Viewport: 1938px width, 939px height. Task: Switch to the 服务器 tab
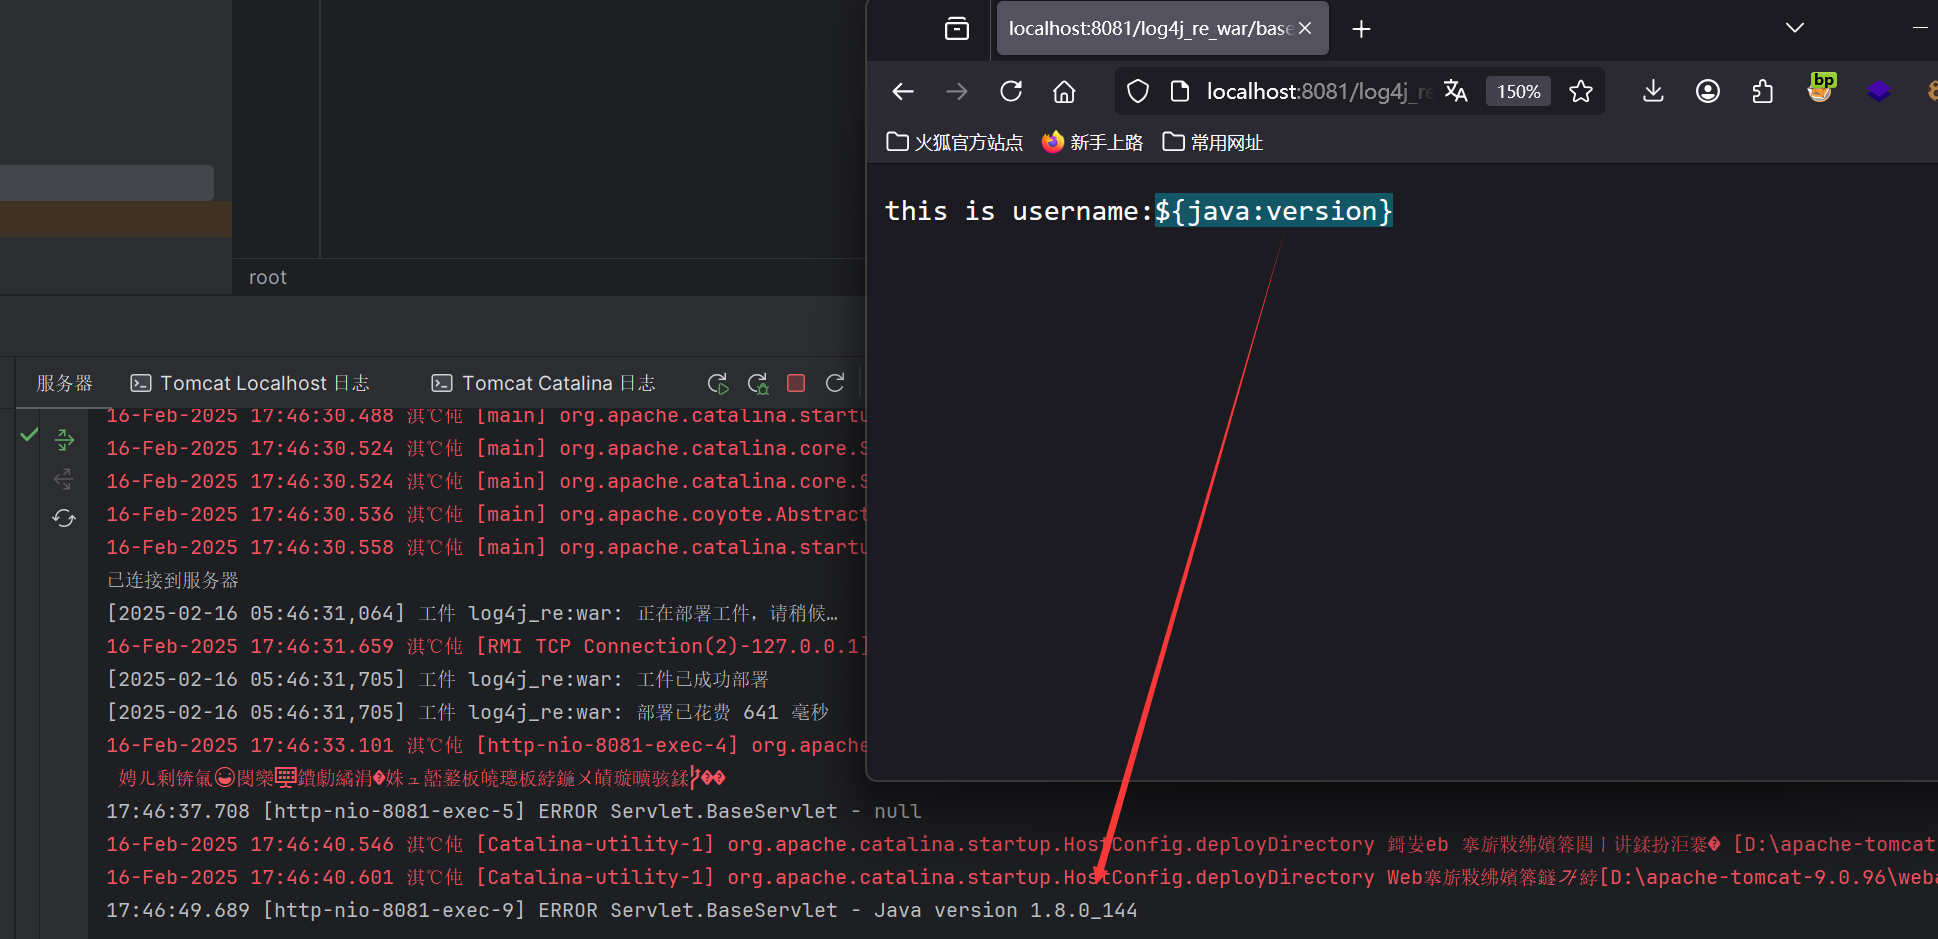click(x=65, y=383)
